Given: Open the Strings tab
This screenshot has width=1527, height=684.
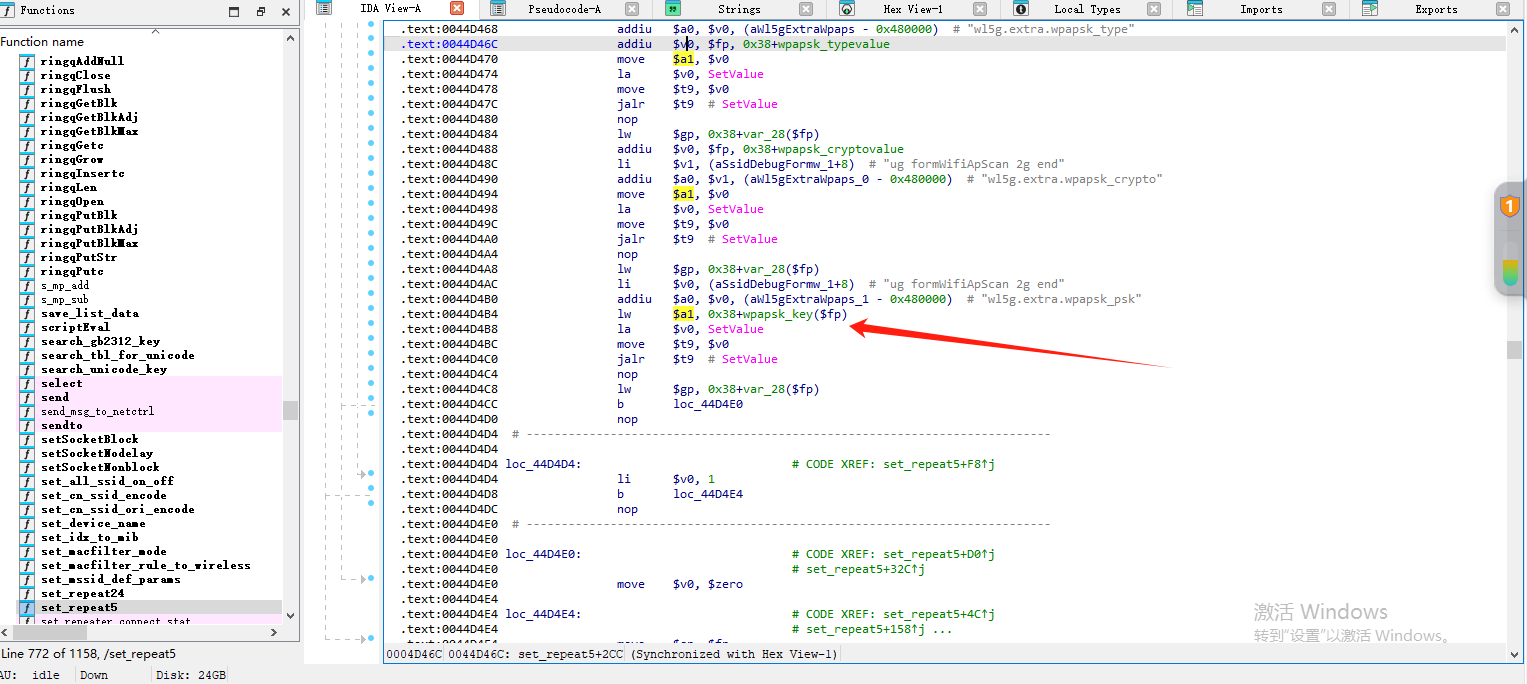Looking at the screenshot, I should click(739, 9).
